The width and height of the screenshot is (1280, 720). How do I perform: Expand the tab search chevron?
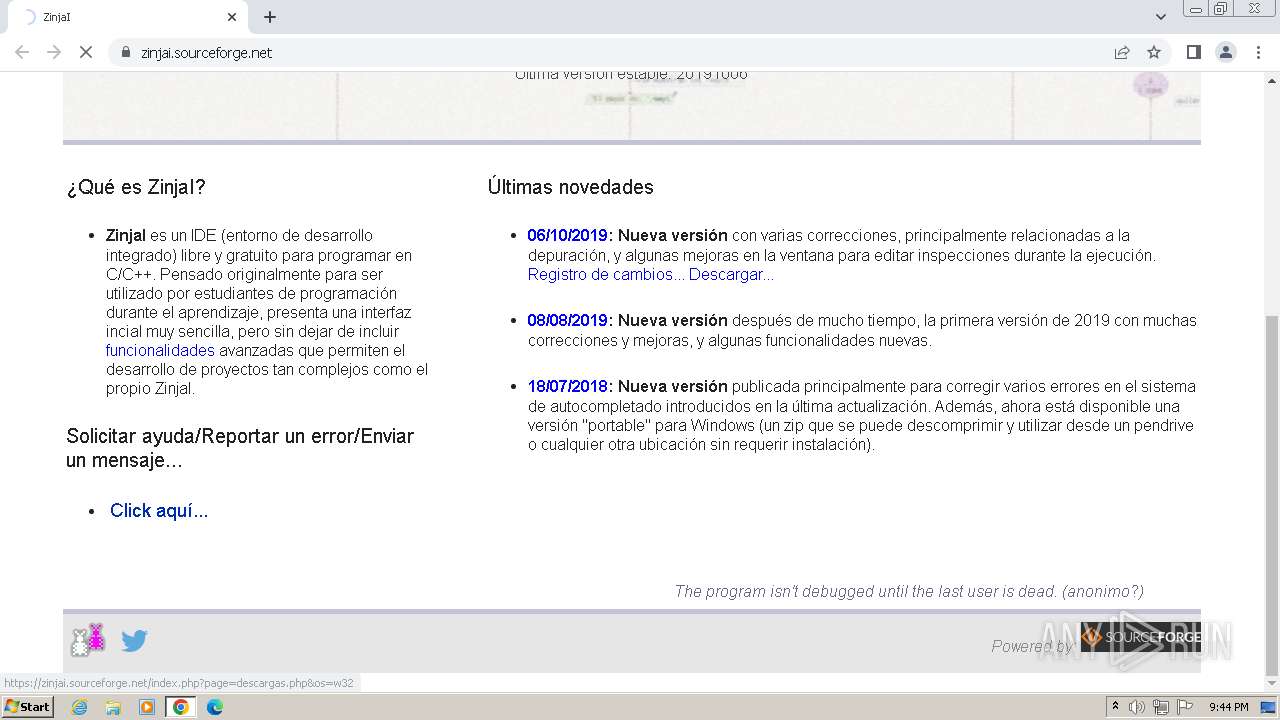coord(1161,17)
